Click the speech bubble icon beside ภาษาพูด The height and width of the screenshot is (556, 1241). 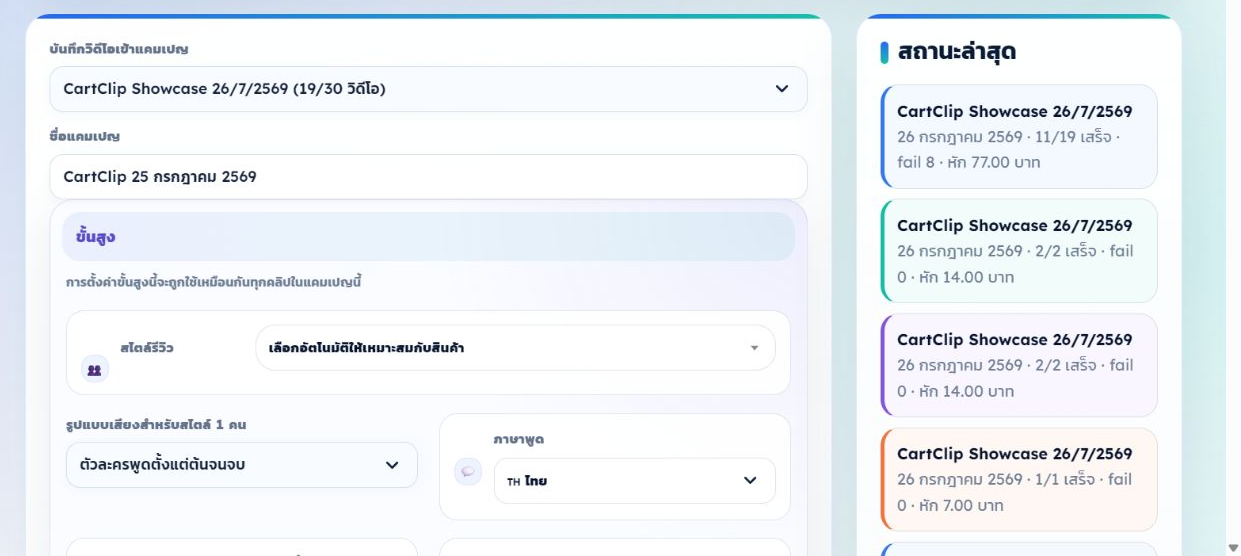pos(468,472)
